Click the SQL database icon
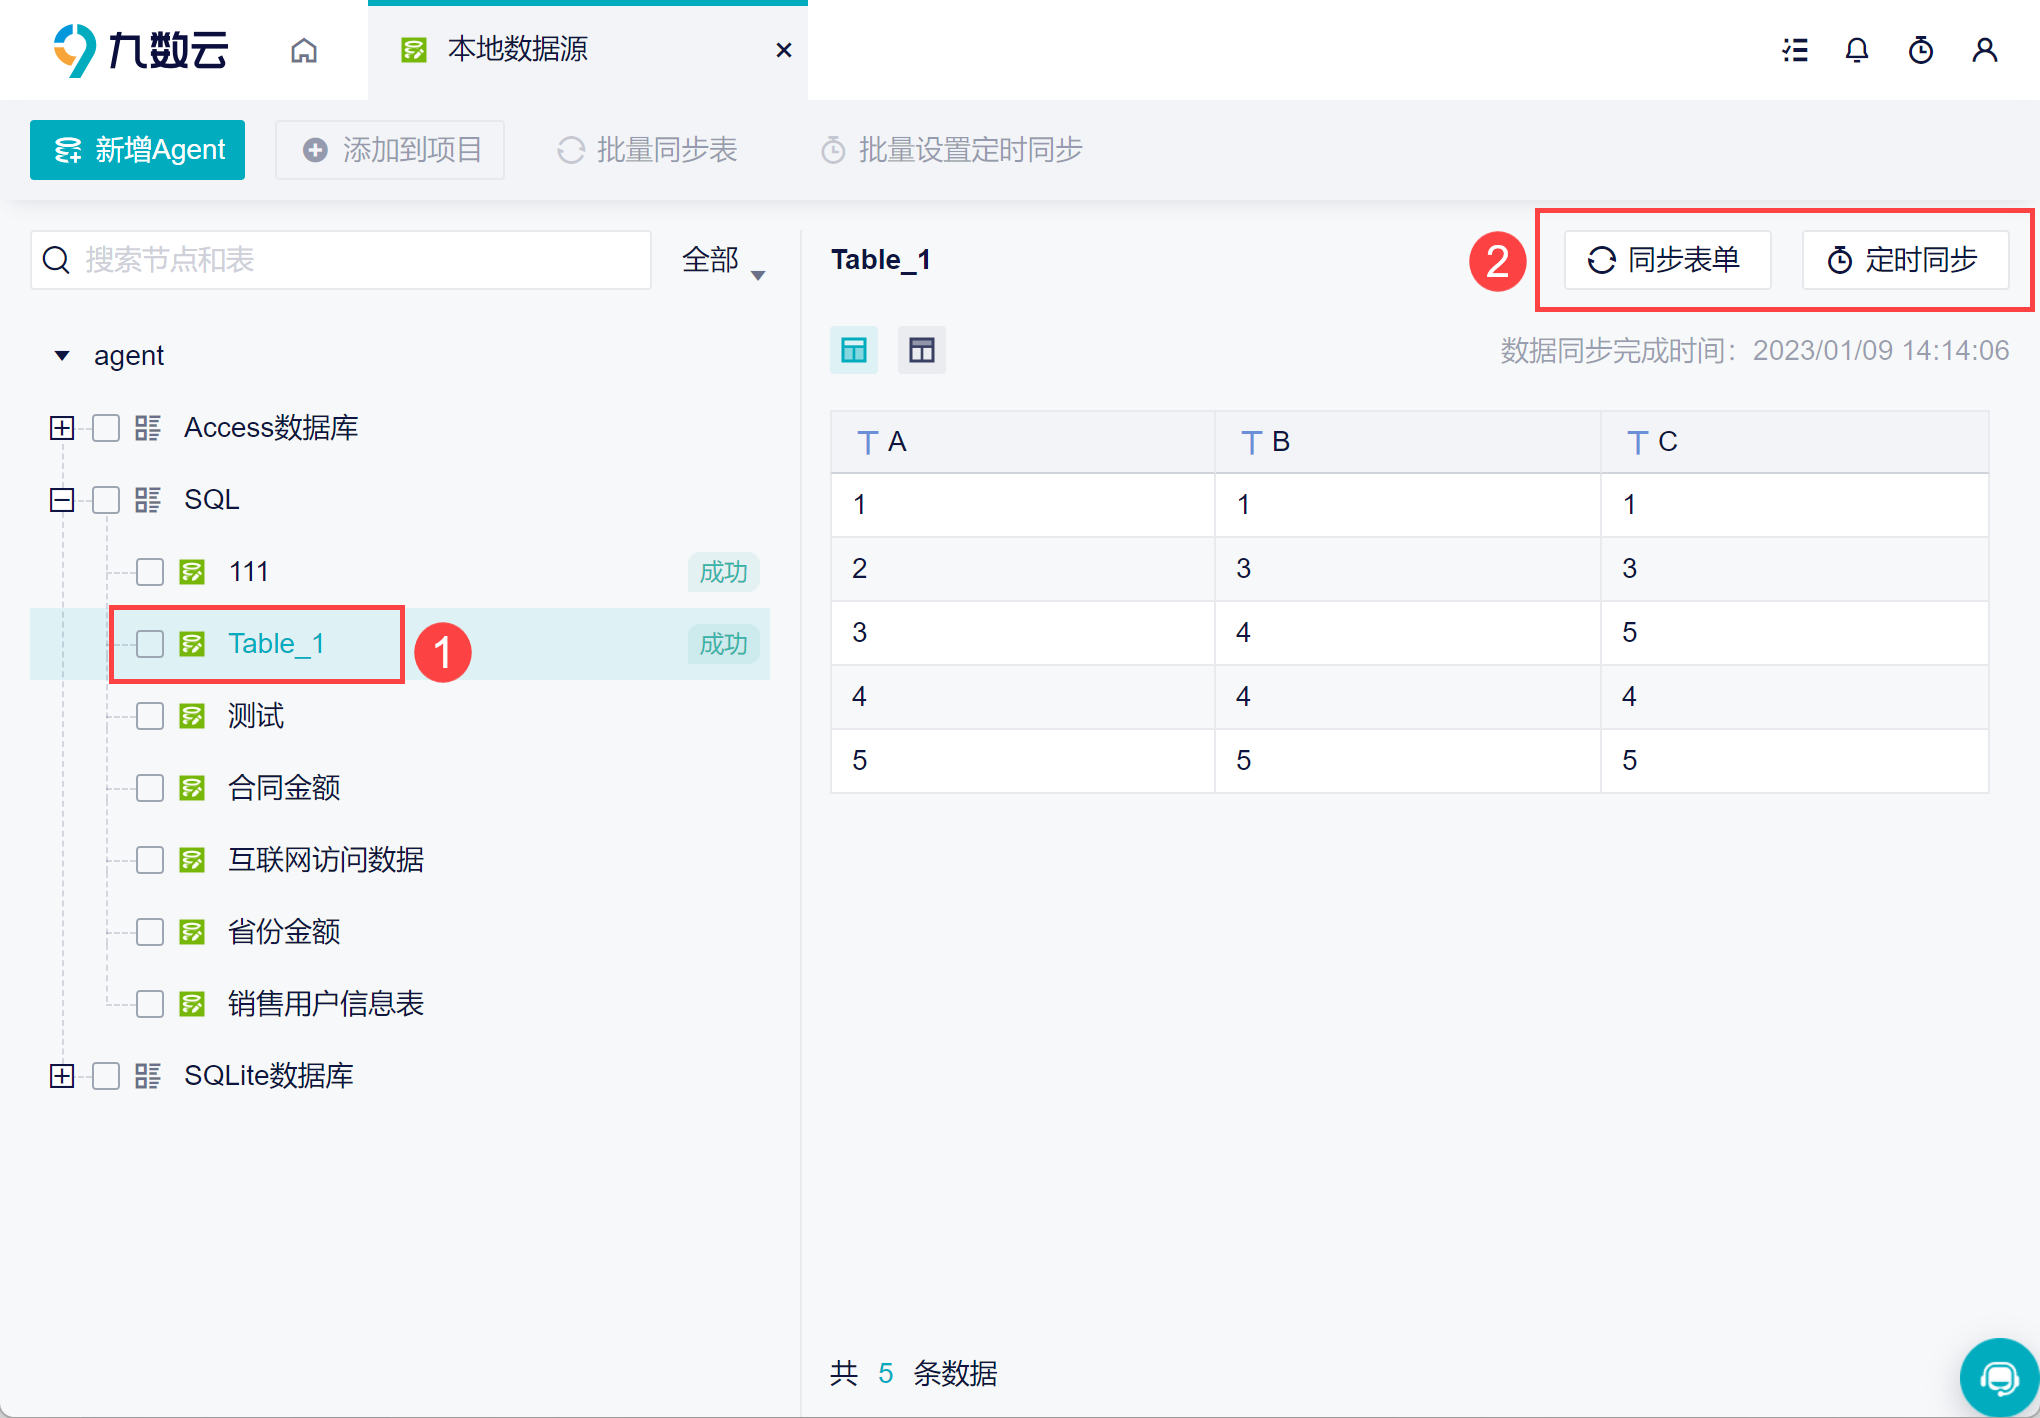 (148, 500)
